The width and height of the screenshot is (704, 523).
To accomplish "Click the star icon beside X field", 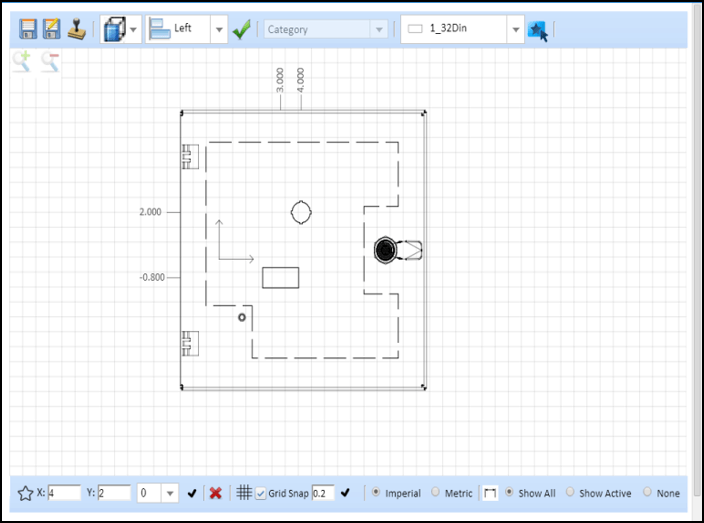I will point(26,493).
